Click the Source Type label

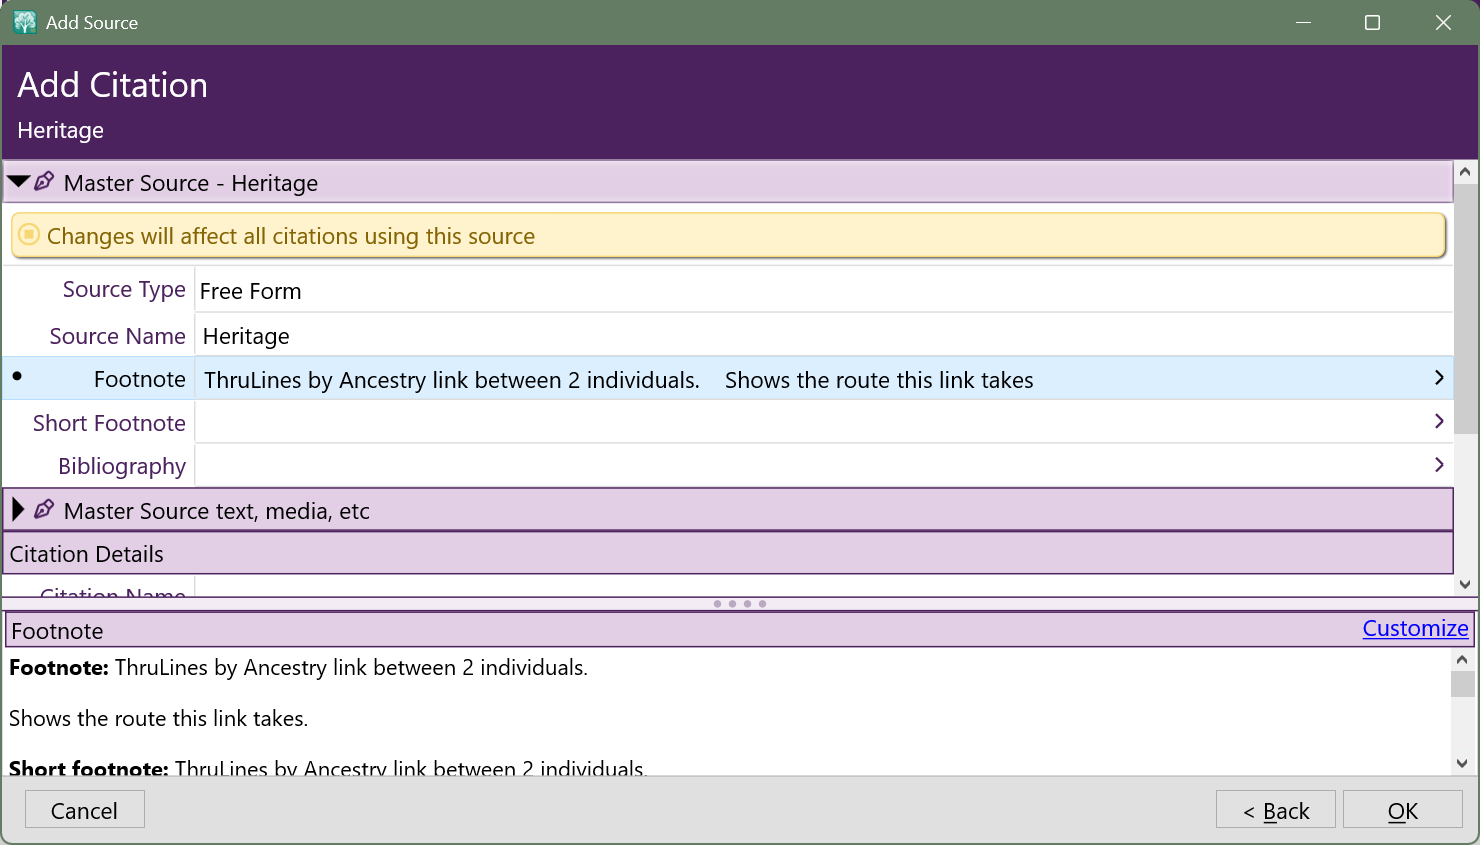[124, 290]
